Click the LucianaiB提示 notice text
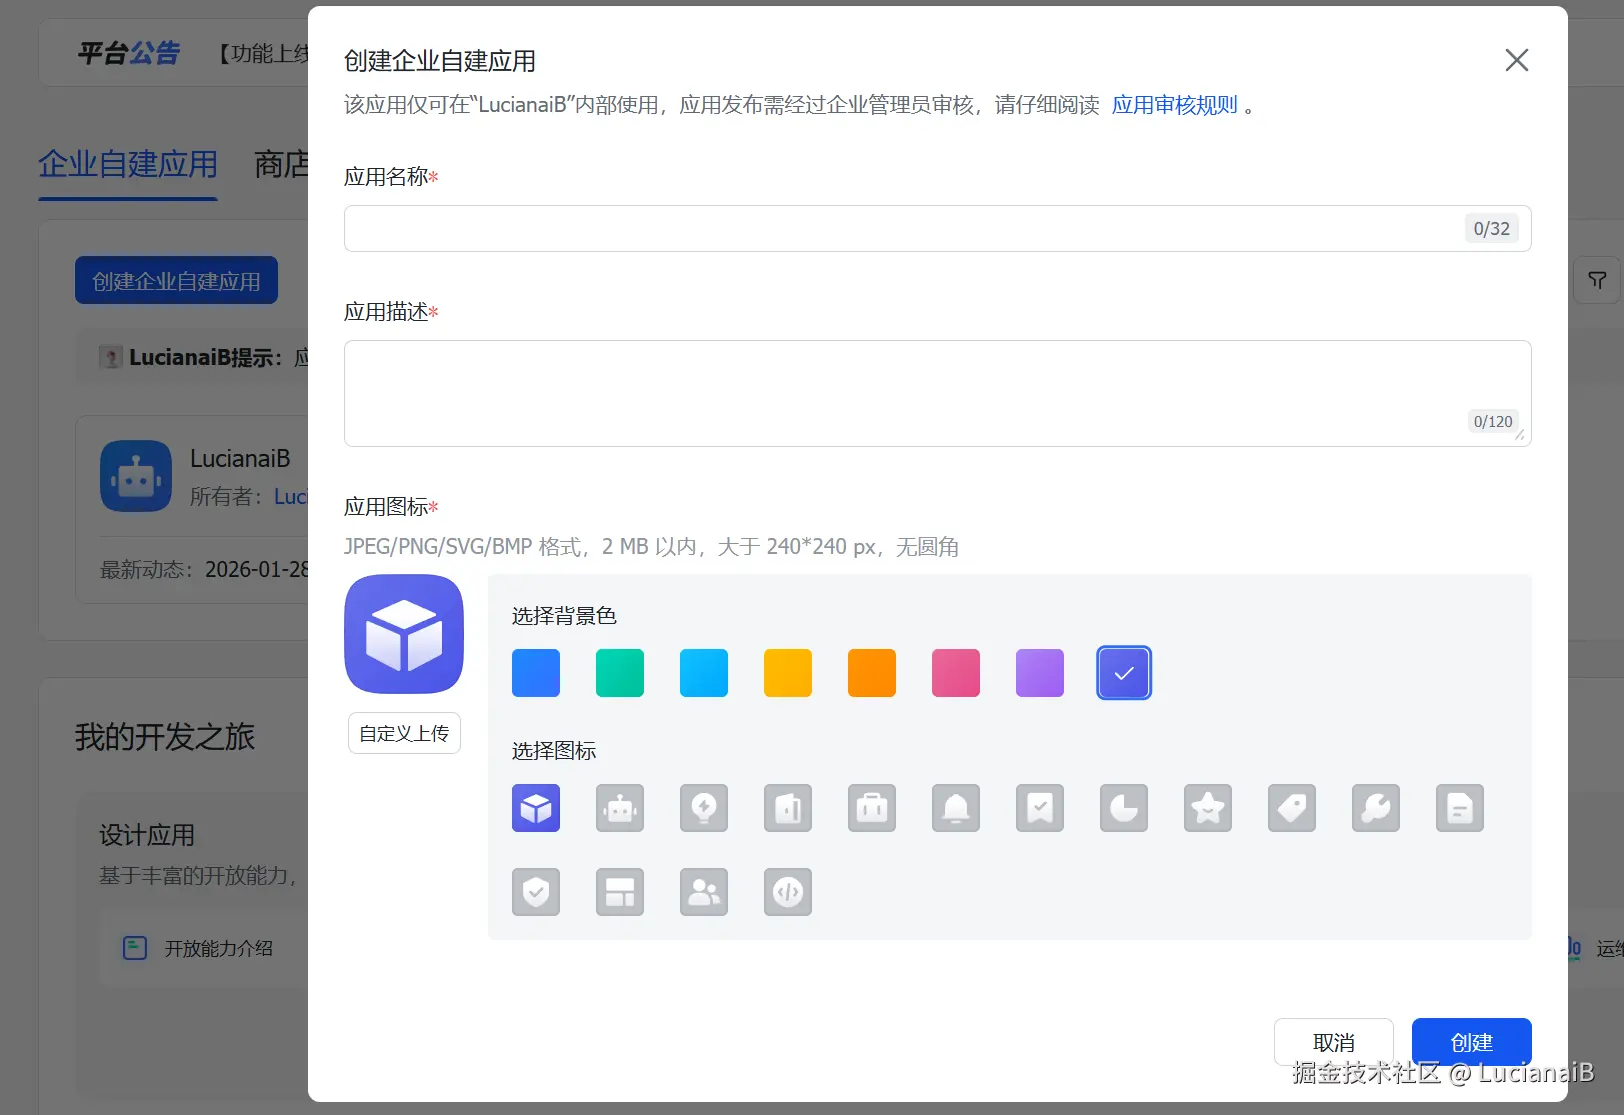The height and width of the screenshot is (1115, 1624). tap(206, 358)
